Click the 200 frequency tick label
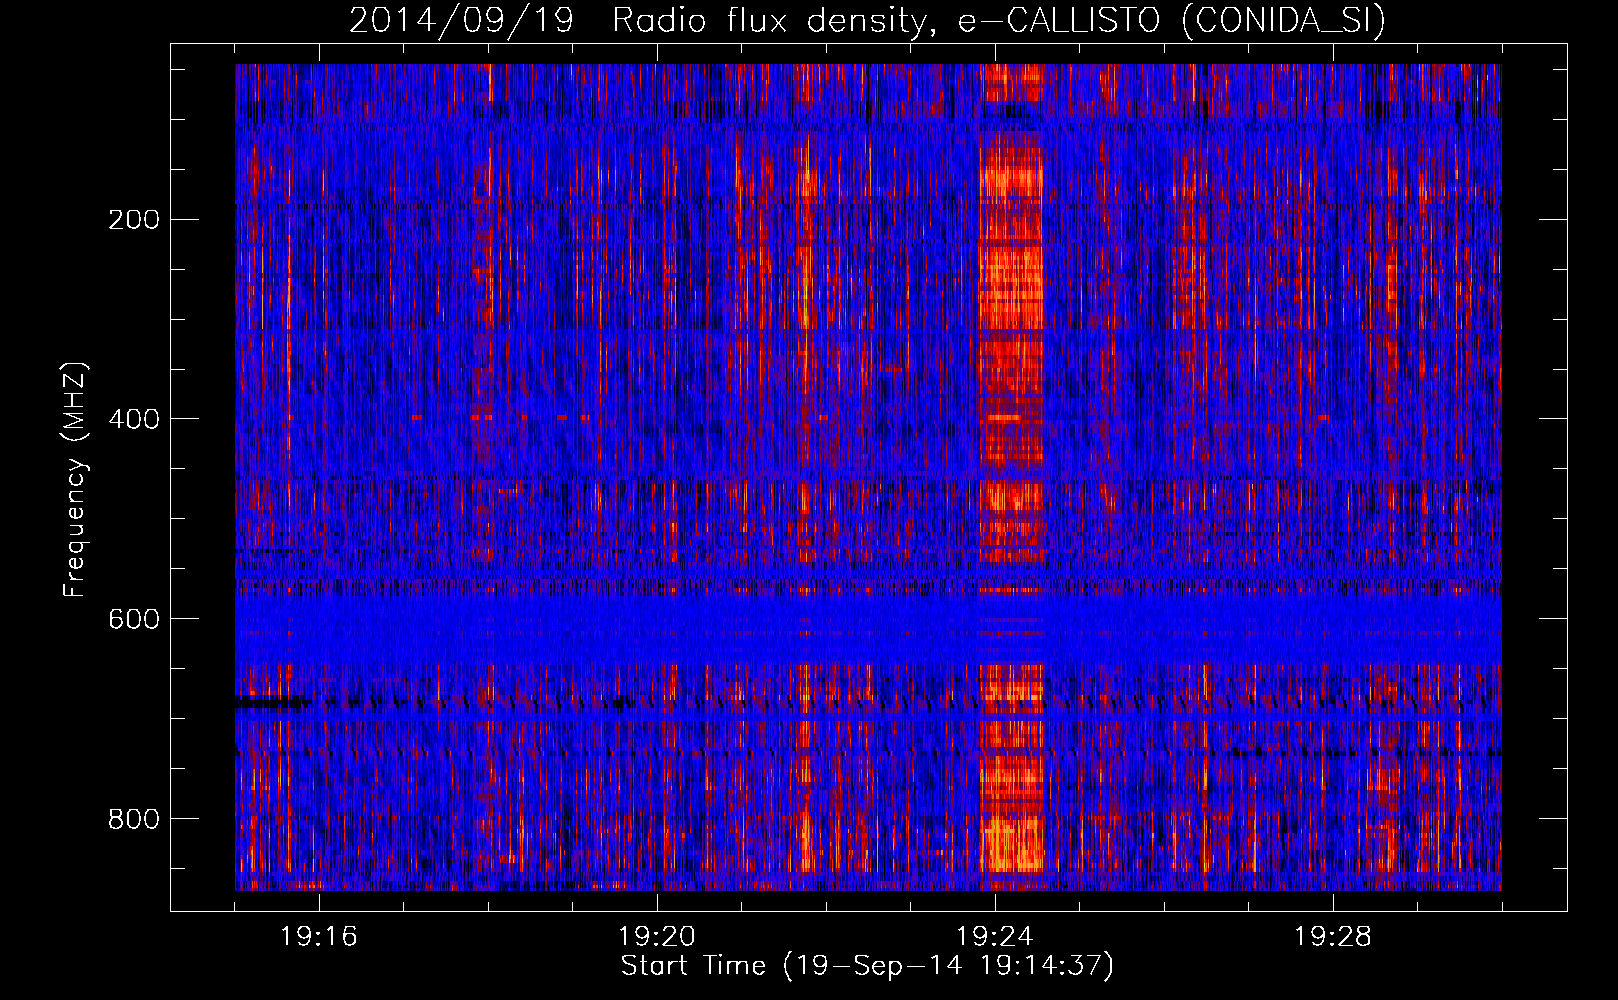This screenshot has height=1000, width=1618. [133, 220]
